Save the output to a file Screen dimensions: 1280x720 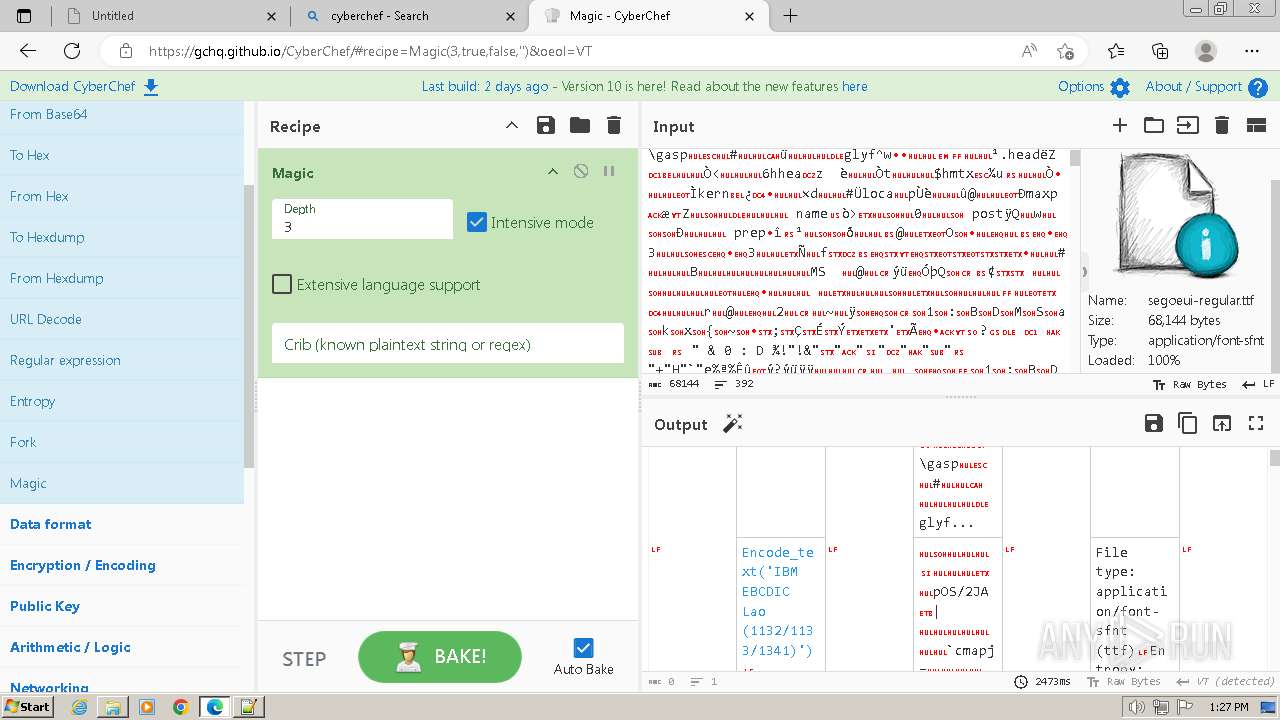click(x=1153, y=424)
